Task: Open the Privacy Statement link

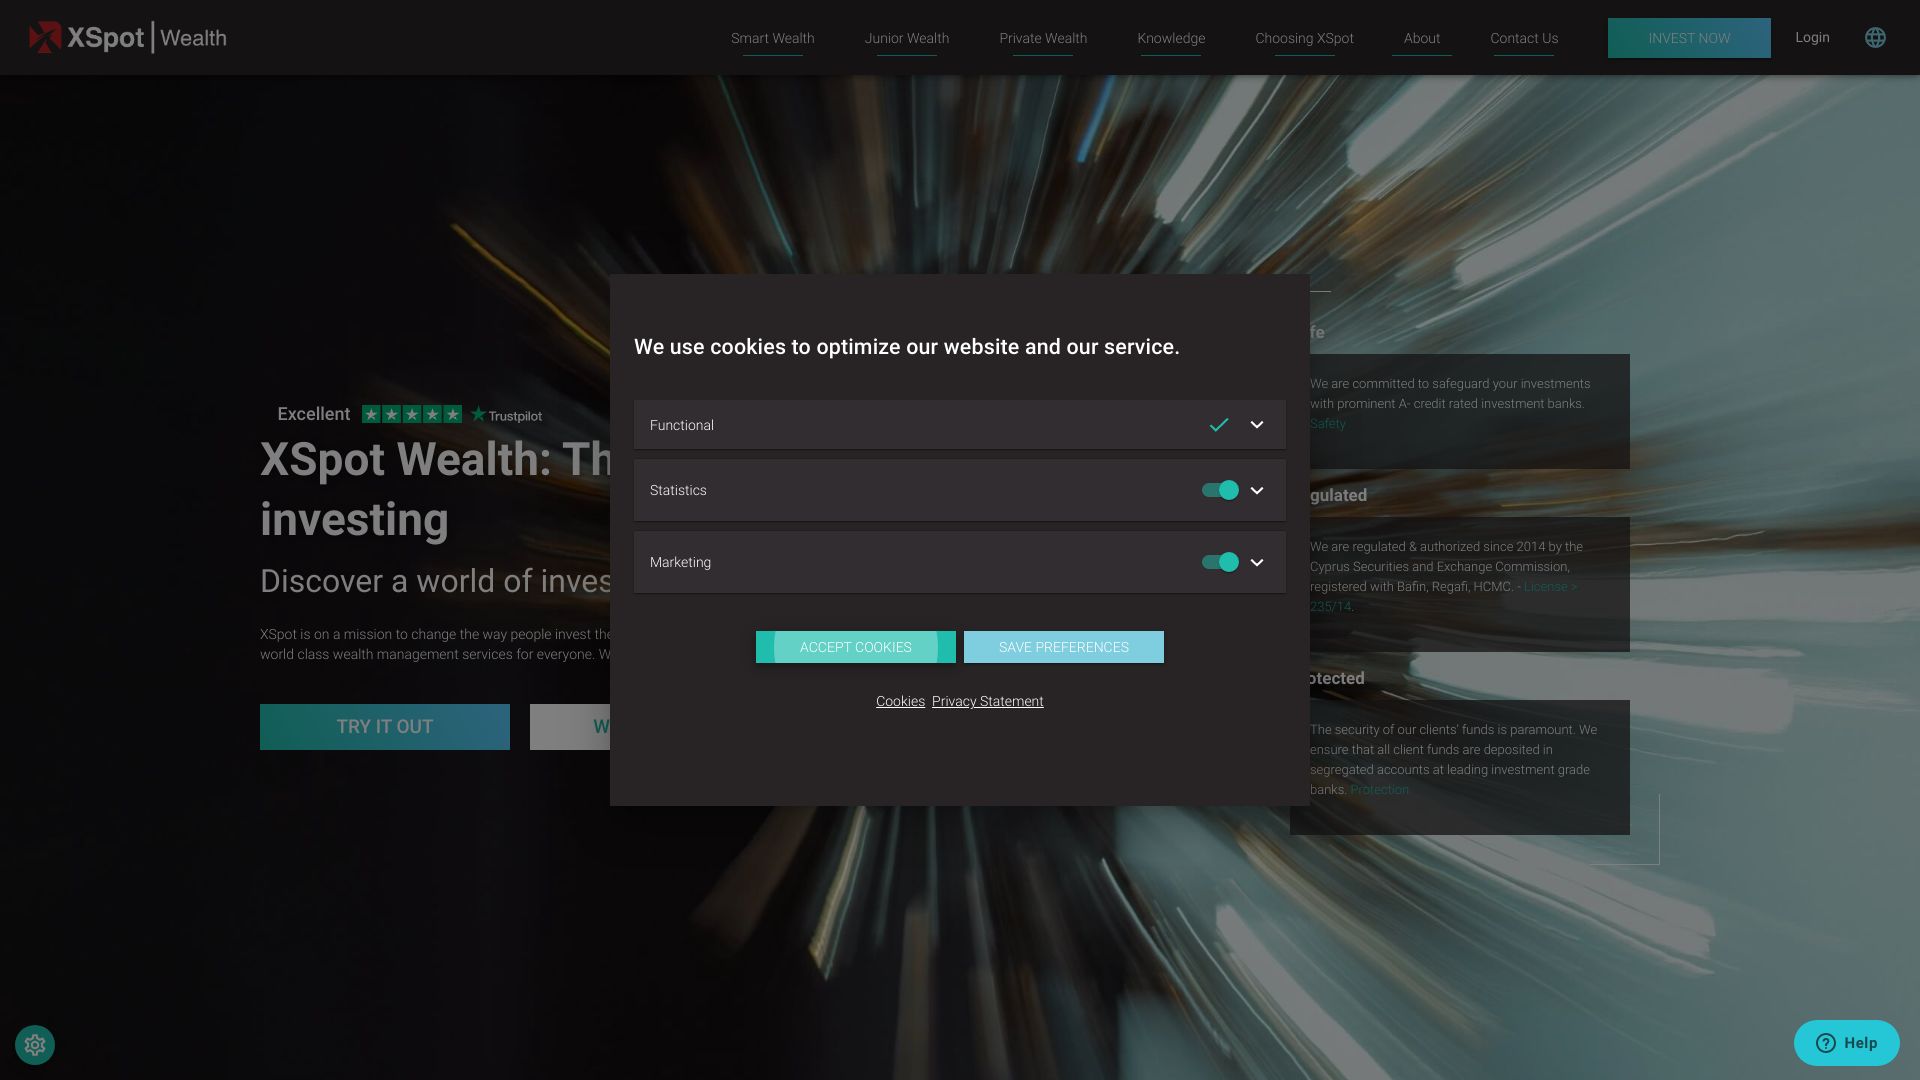Action: 987,701
